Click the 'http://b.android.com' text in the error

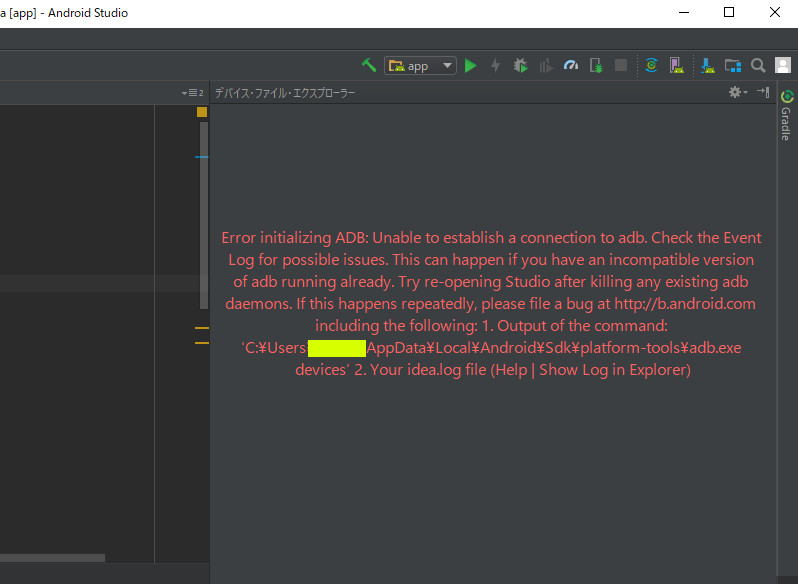[685, 304]
